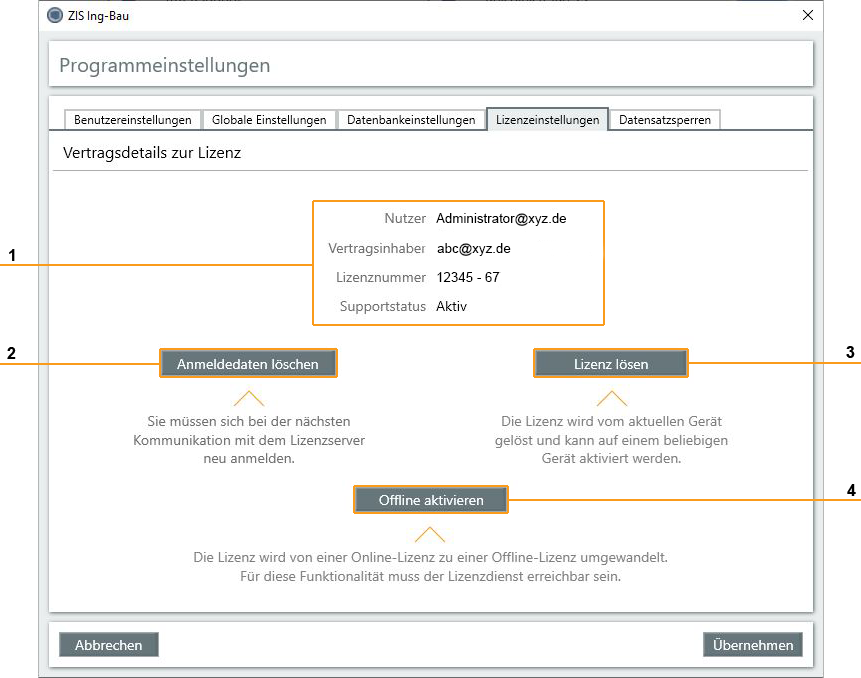The image size is (861, 678).
Task: Apply changes with Übernehmen
Action: click(753, 645)
